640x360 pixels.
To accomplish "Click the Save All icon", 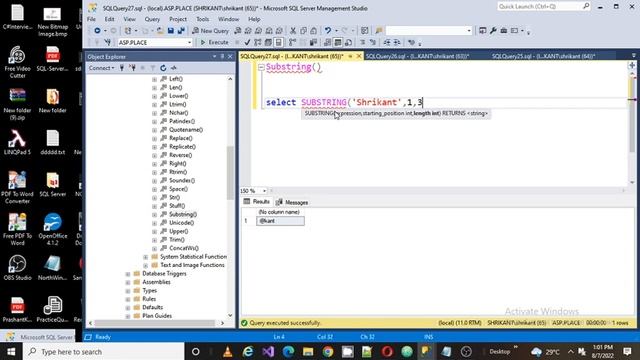I will coord(181,31).
